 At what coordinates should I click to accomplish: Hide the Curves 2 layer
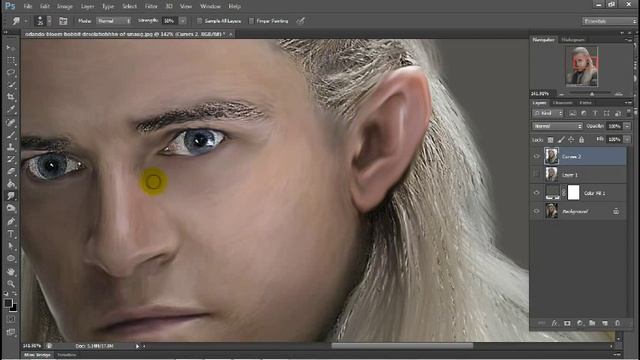(536, 156)
